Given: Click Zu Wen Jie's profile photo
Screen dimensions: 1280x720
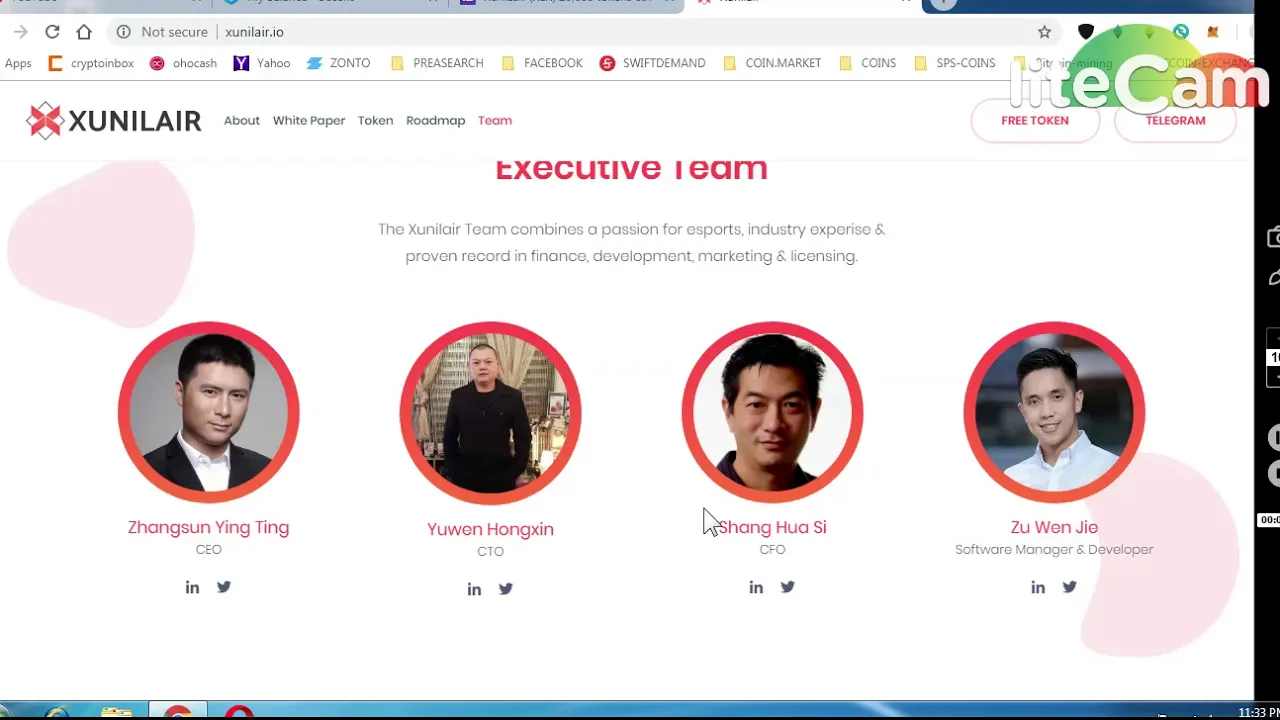Looking at the screenshot, I should 1054,412.
